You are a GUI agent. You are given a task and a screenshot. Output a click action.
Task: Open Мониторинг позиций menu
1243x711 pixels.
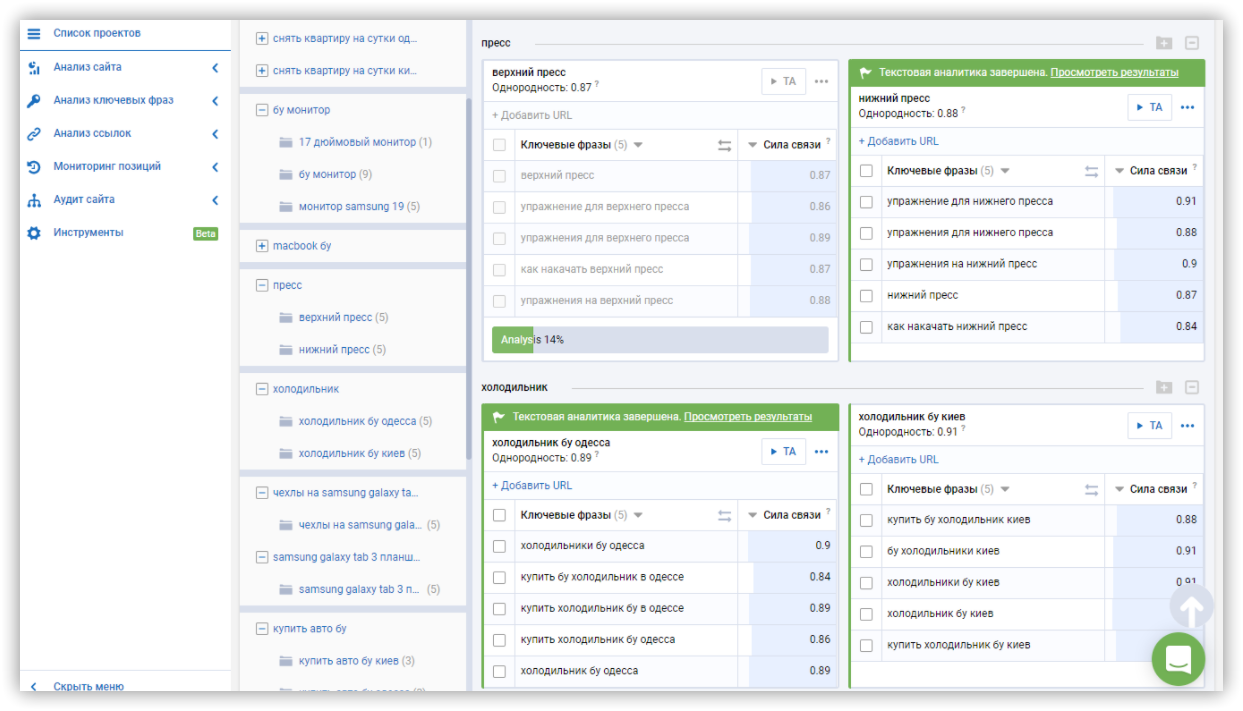pos(107,166)
